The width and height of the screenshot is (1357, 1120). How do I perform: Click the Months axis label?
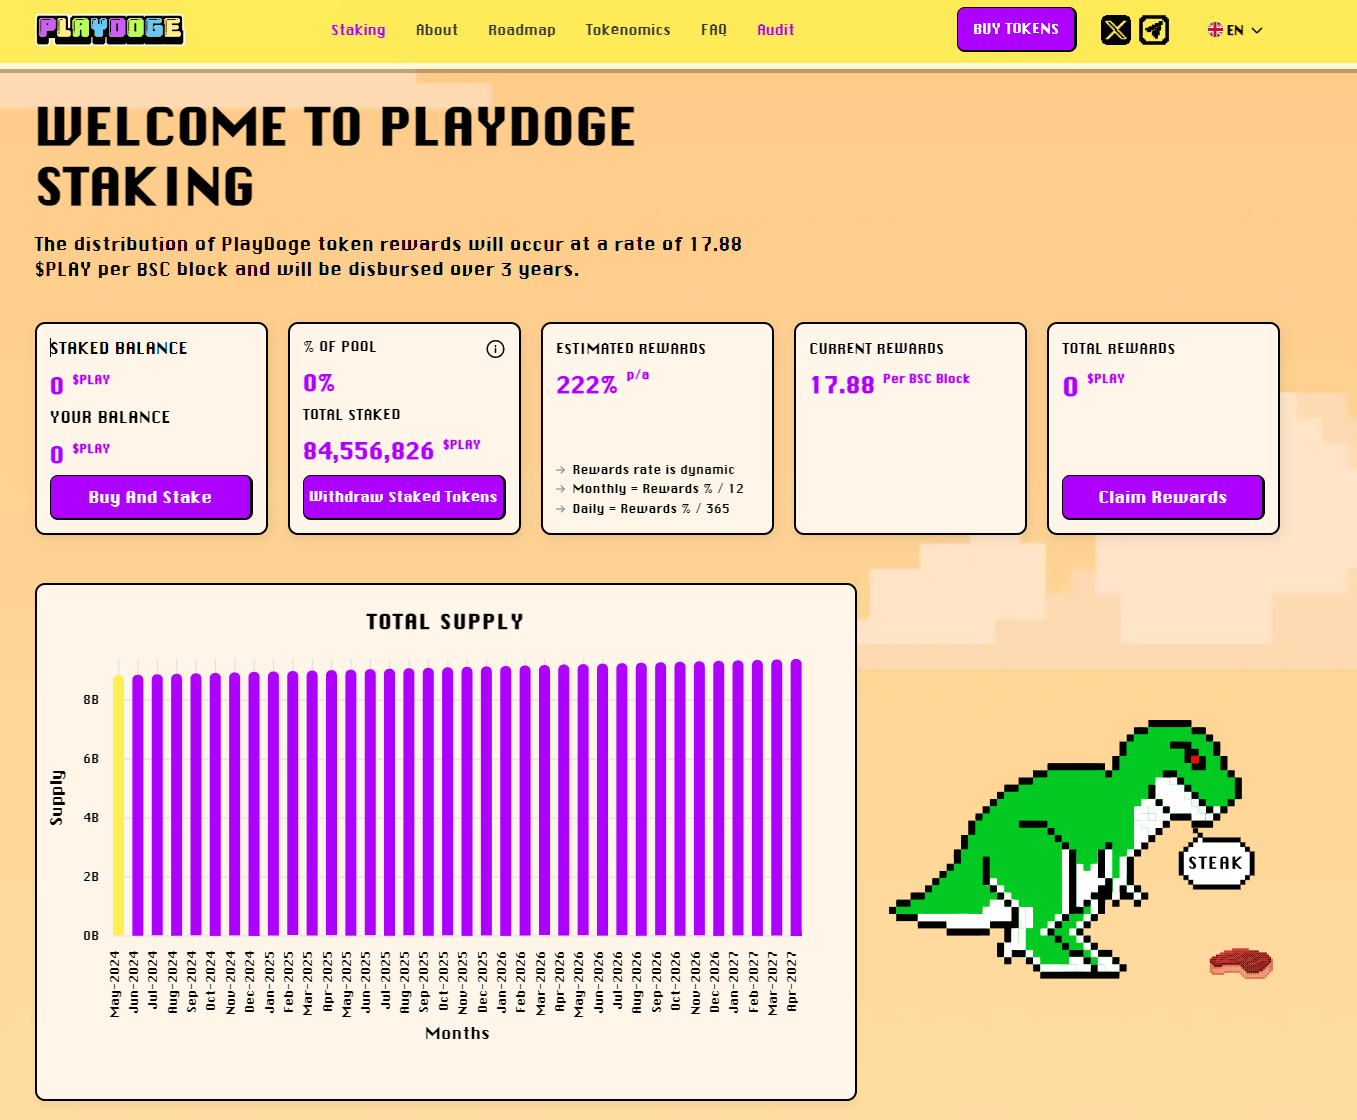coord(457,1033)
